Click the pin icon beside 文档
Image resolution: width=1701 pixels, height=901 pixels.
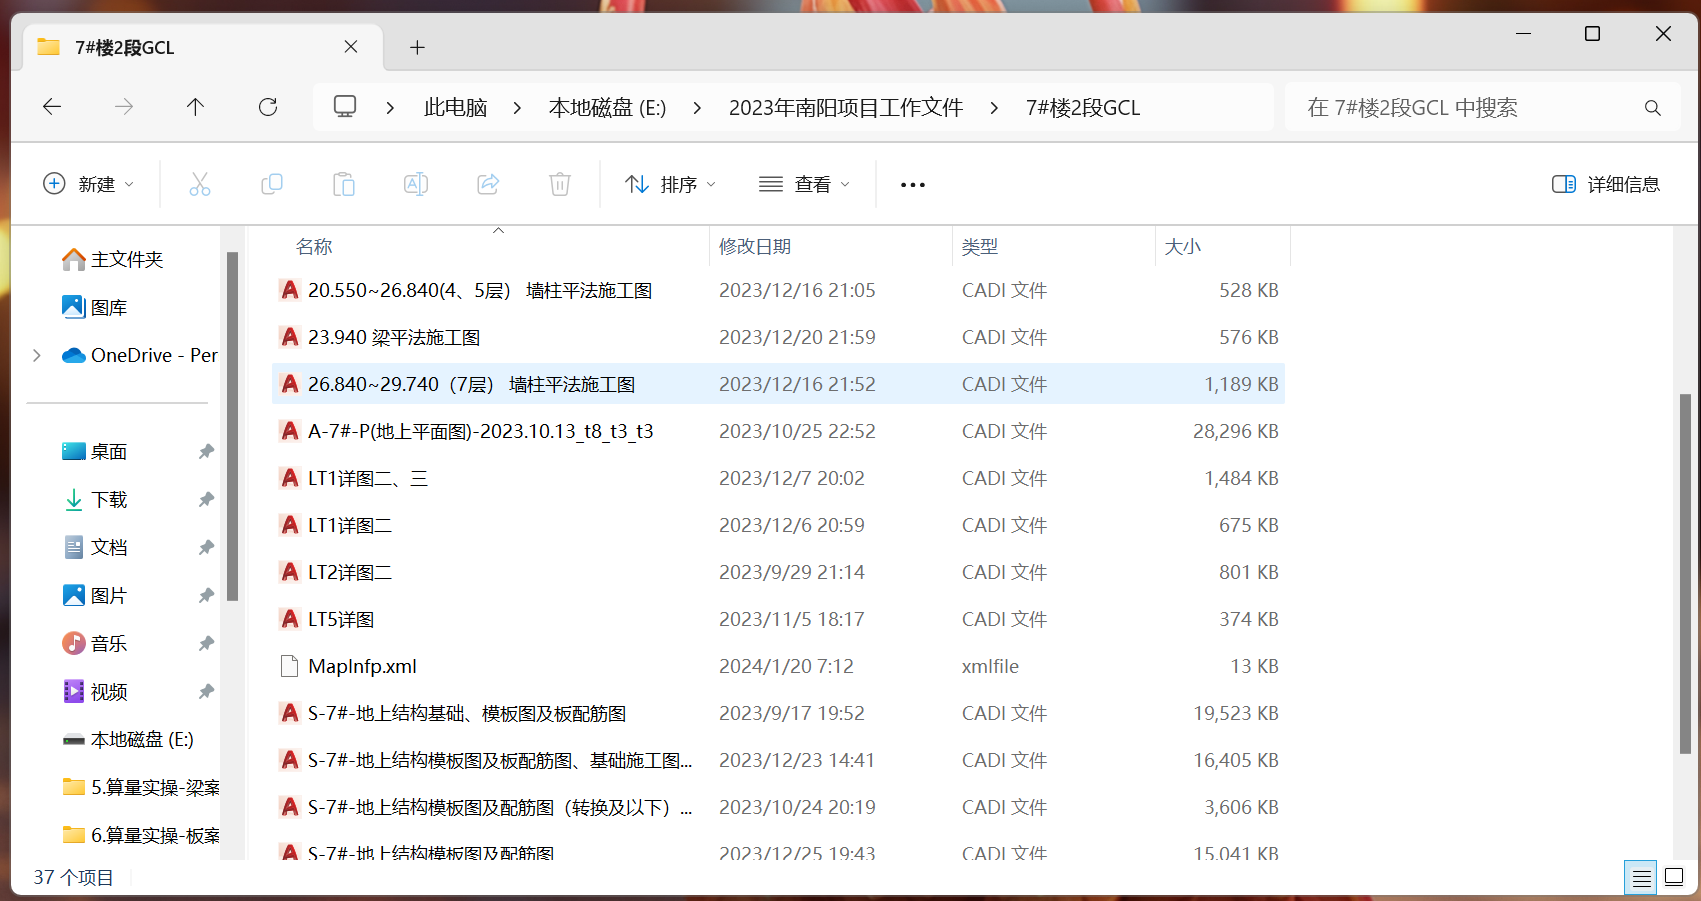tap(206, 548)
